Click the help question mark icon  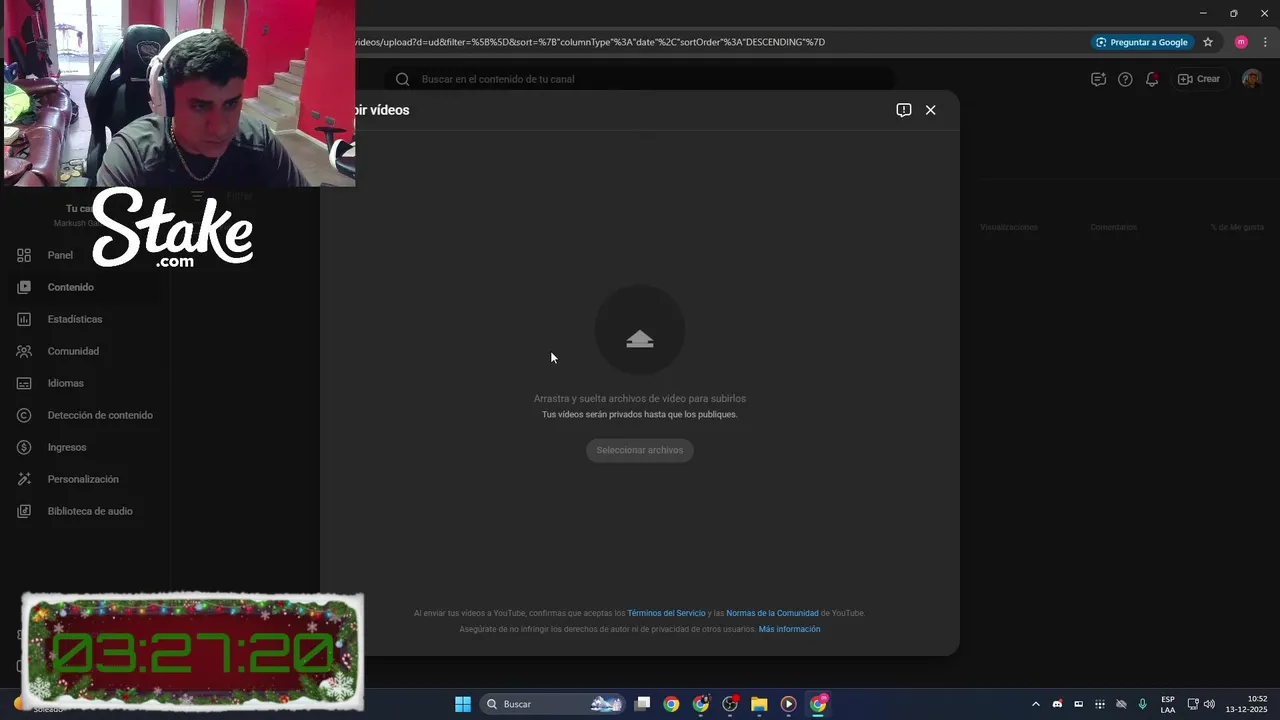(x=1125, y=79)
